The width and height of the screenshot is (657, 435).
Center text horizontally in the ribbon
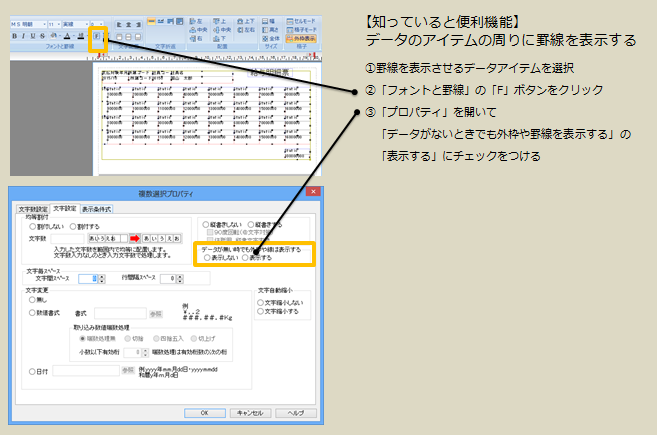pos(129,25)
